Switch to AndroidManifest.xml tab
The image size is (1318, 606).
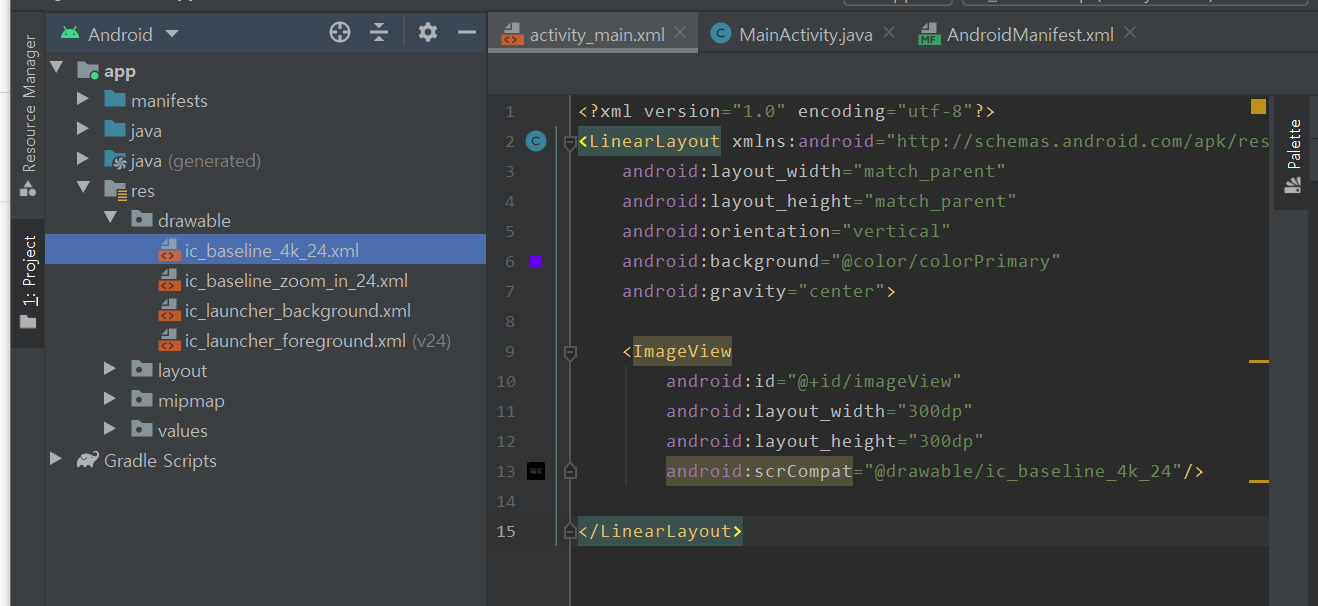[1030, 35]
